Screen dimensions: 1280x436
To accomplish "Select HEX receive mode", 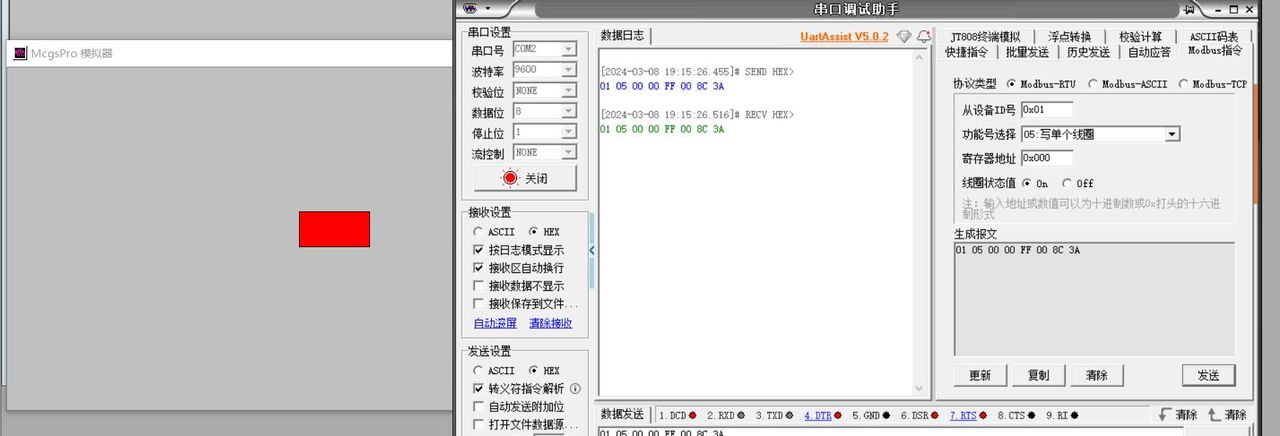I will [532, 232].
